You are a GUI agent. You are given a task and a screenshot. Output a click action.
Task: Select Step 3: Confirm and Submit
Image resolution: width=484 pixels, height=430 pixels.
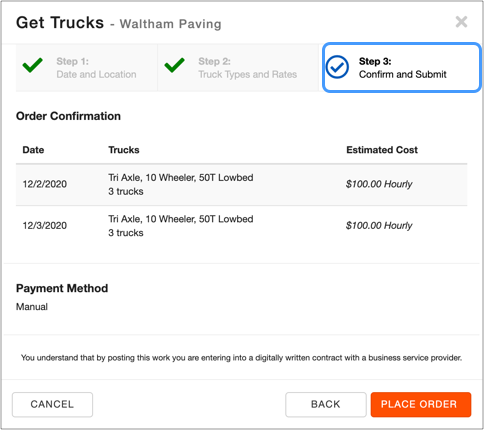(401, 68)
